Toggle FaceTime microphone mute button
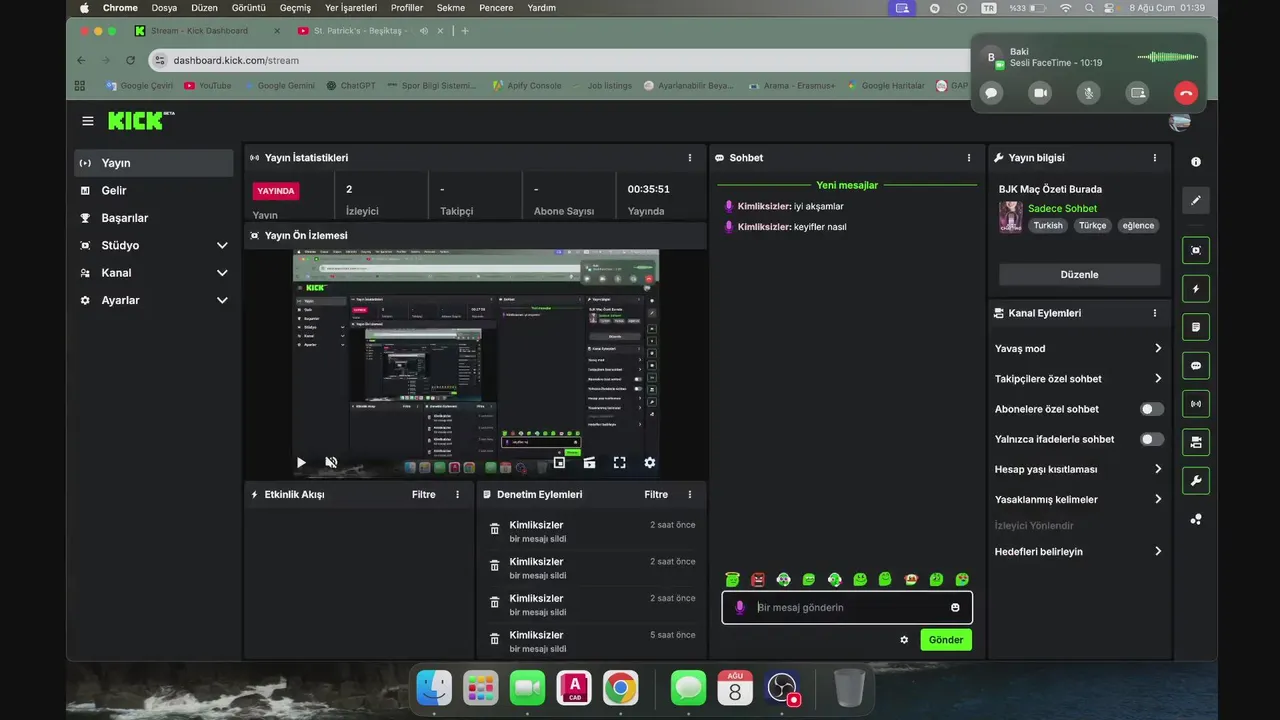The width and height of the screenshot is (1280, 720). click(x=1089, y=93)
